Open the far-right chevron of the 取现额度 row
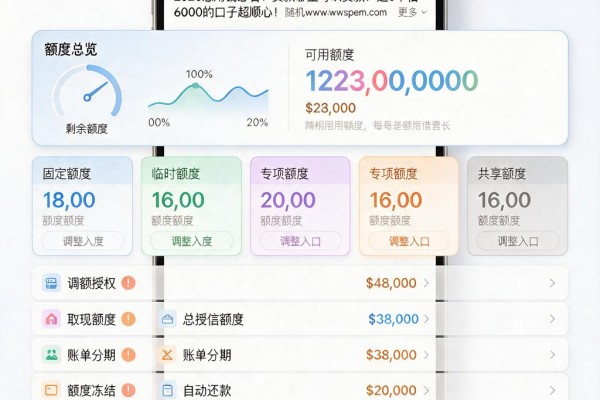Image resolution: width=600 pixels, height=400 pixels. (552, 319)
